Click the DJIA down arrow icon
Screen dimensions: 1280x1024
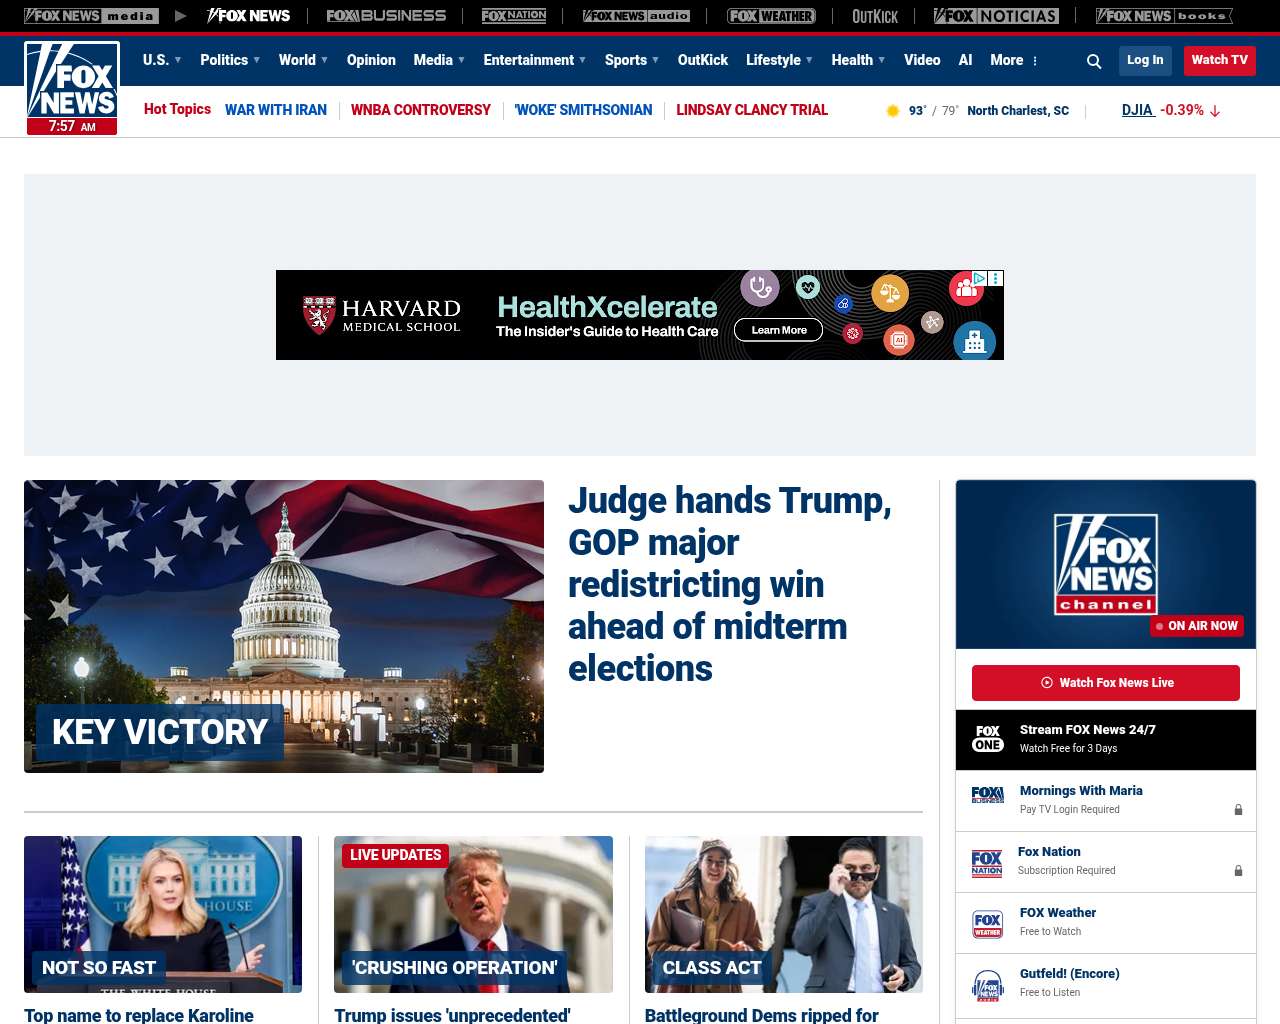point(1215,111)
